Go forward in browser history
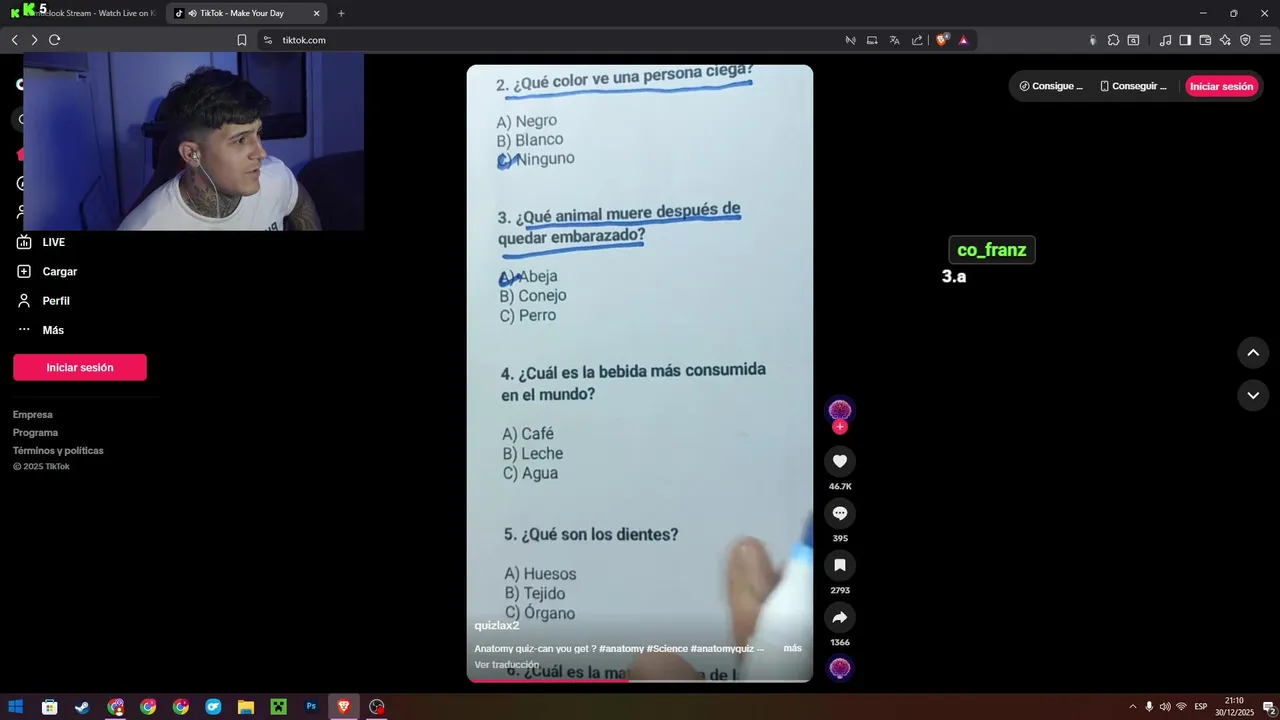This screenshot has height=720, width=1280. tap(34, 40)
